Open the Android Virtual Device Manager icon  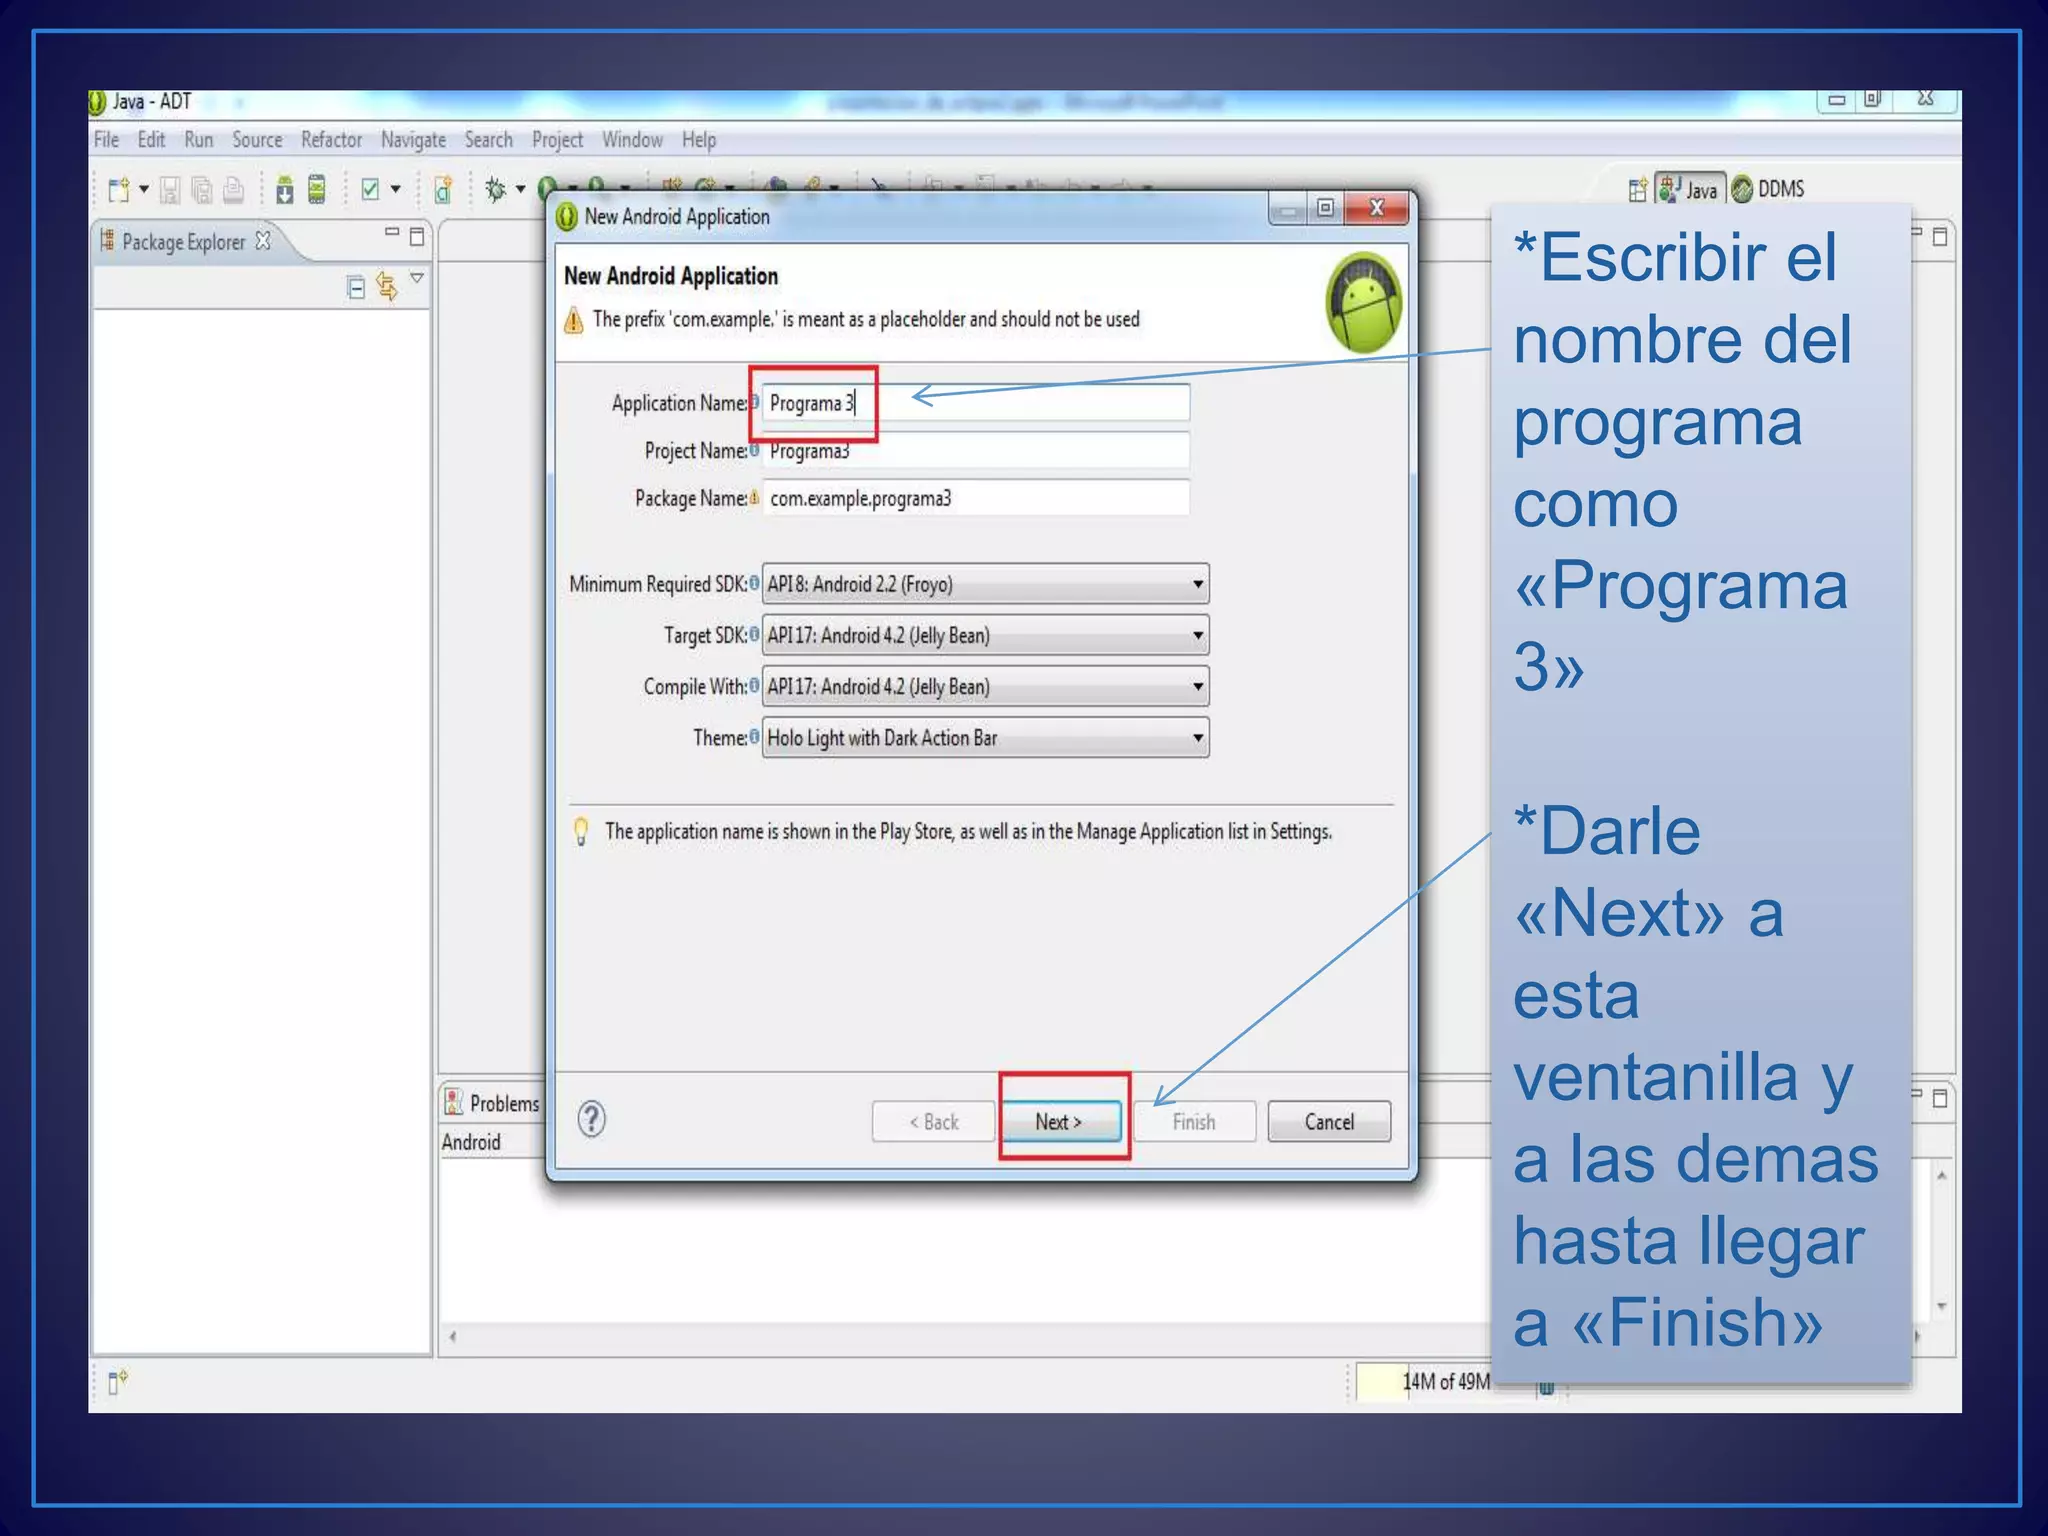pyautogui.click(x=317, y=190)
